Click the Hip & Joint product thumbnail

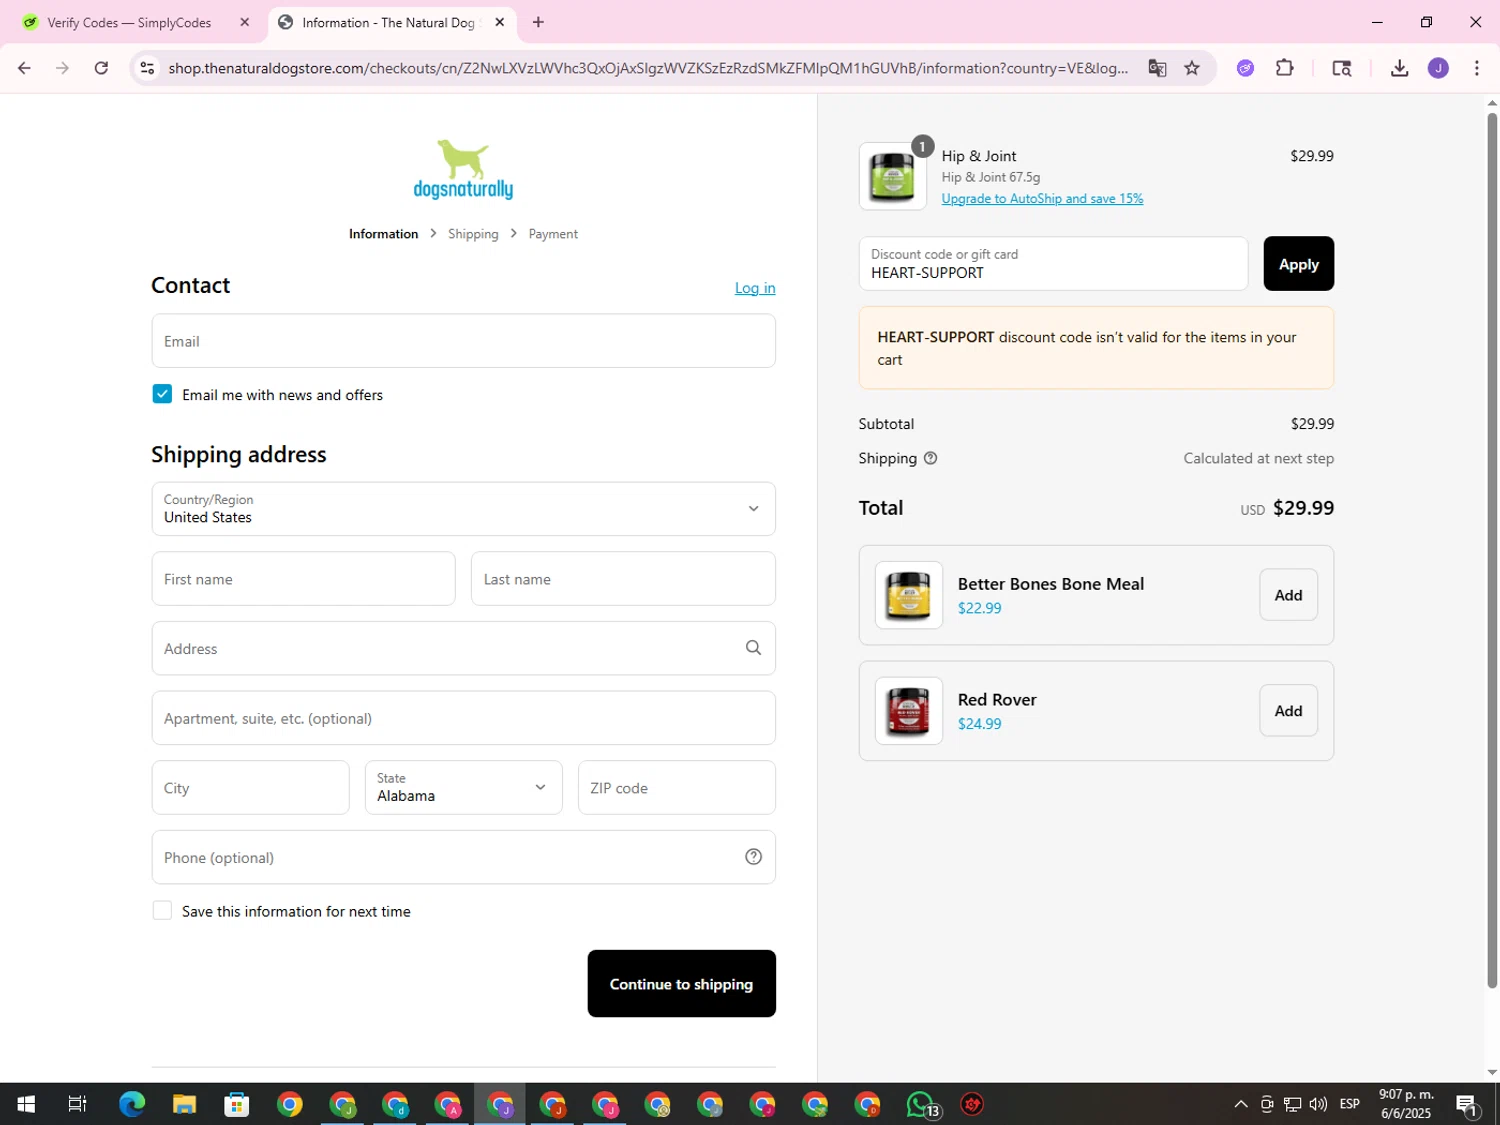click(x=892, y=176)
